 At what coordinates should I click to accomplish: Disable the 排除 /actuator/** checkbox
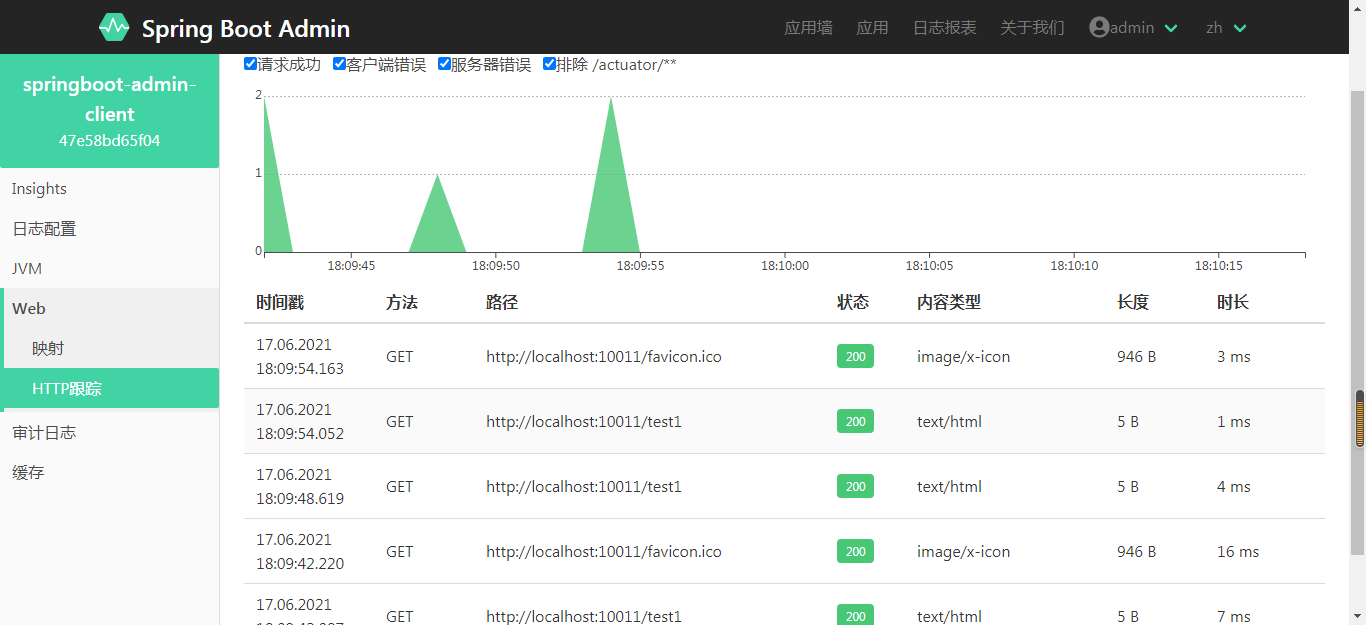pos(549,64)
